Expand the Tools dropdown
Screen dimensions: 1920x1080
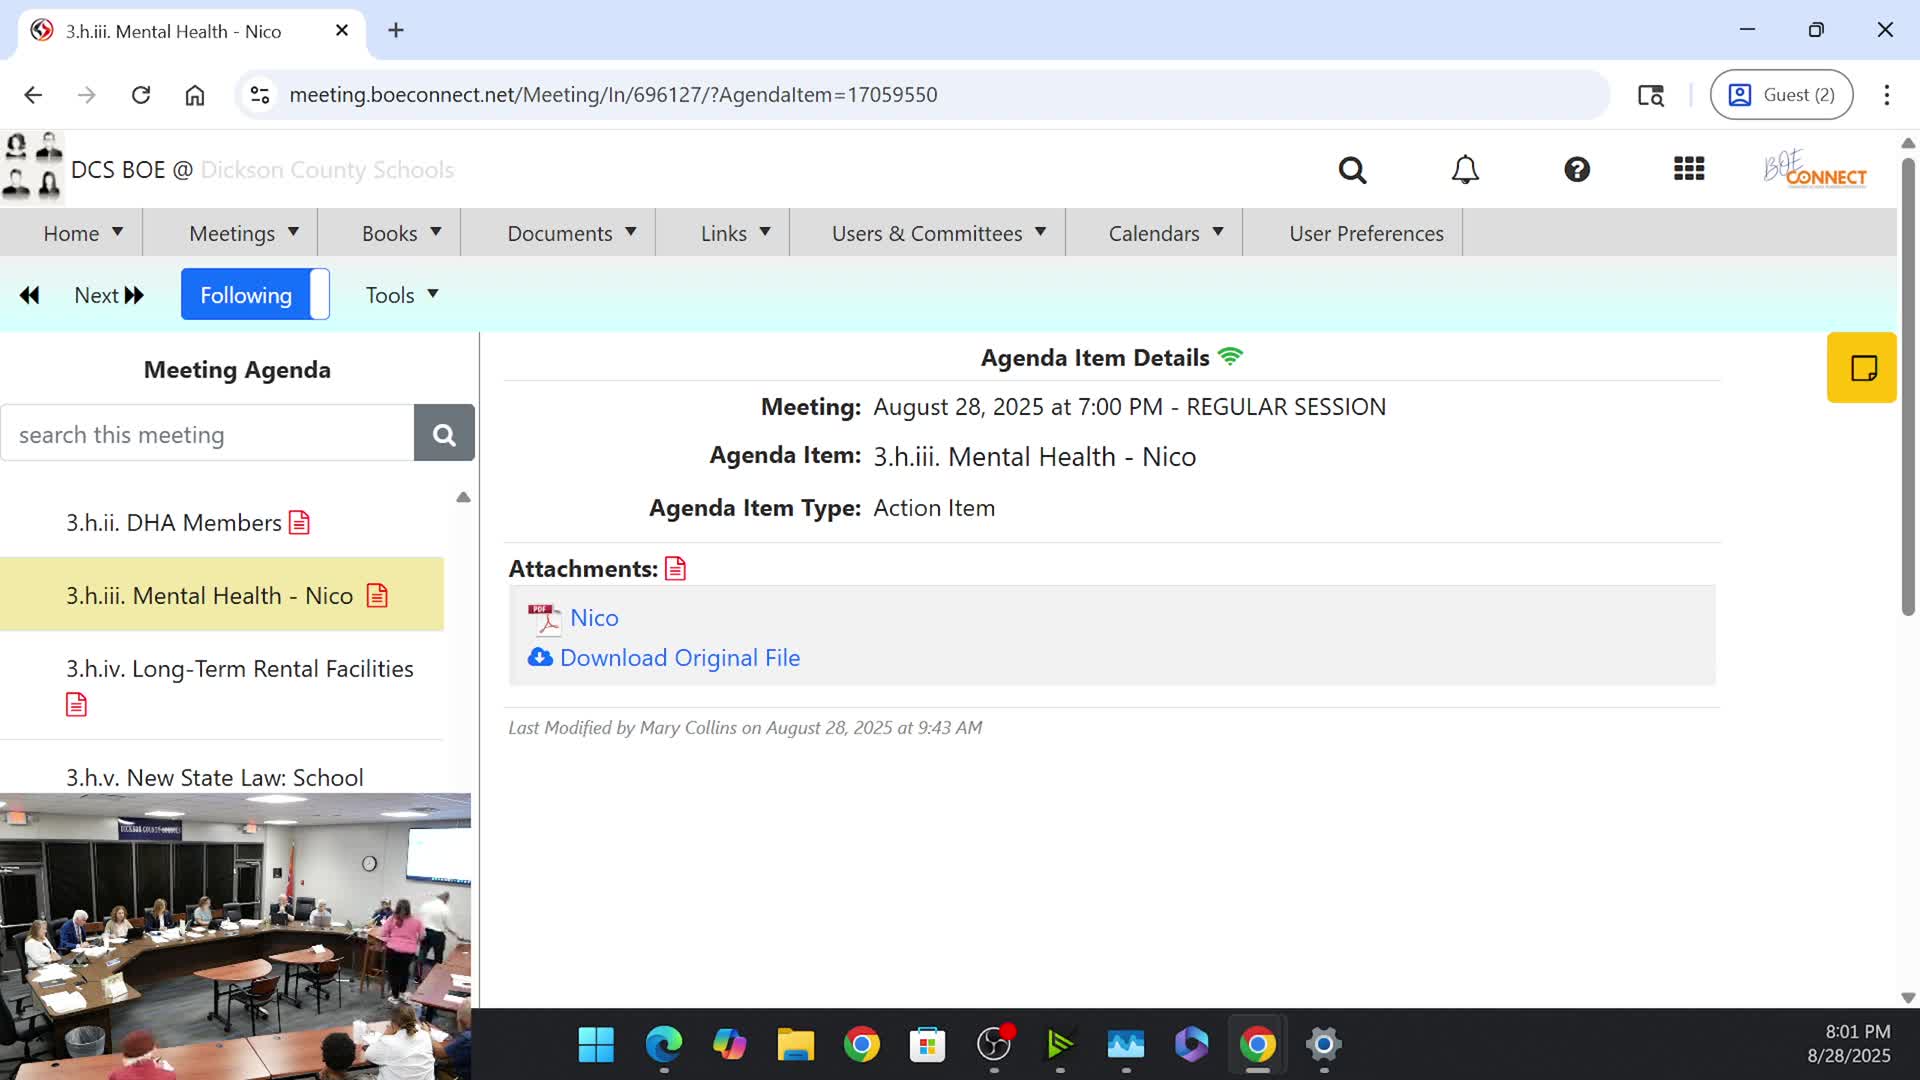[401, 295]
